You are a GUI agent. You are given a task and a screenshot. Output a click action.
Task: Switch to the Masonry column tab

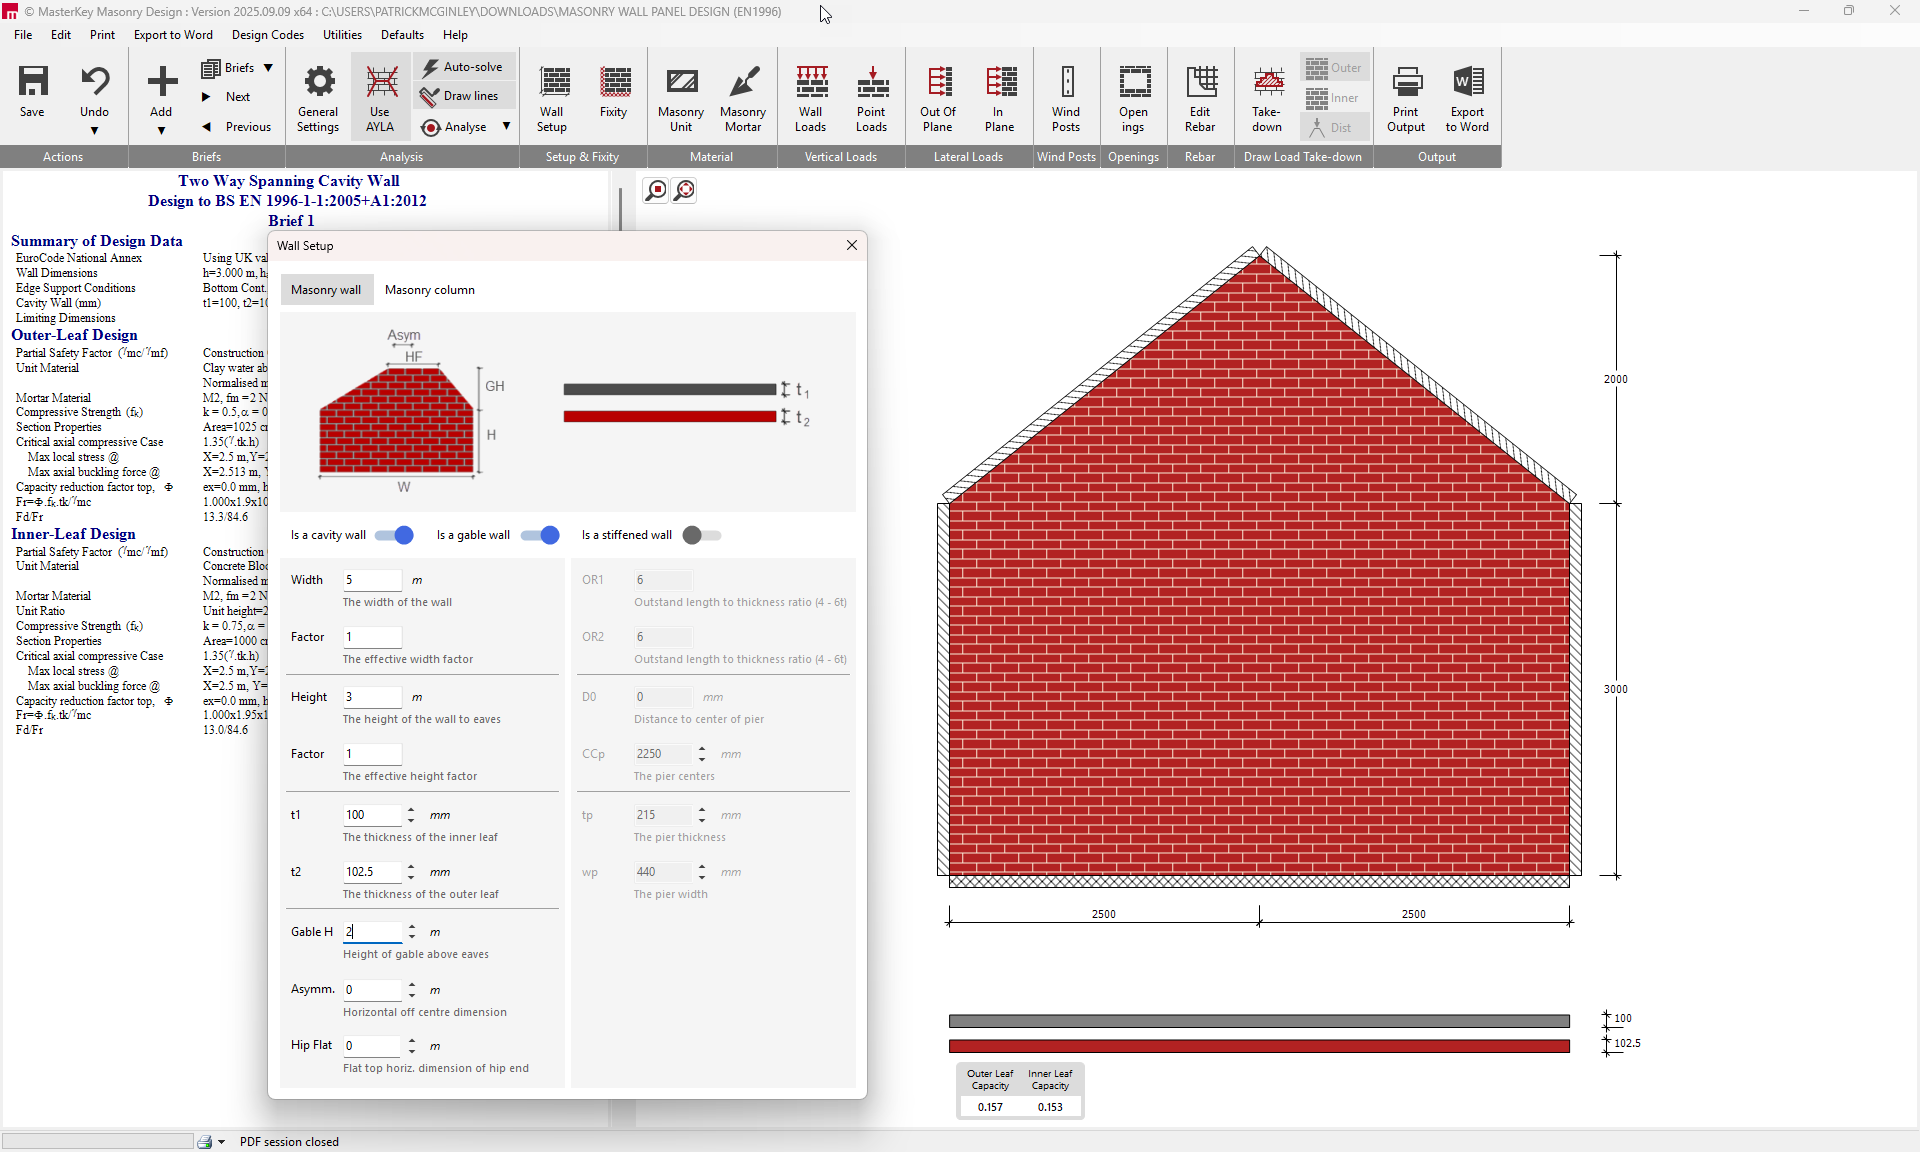click(429, 289)
